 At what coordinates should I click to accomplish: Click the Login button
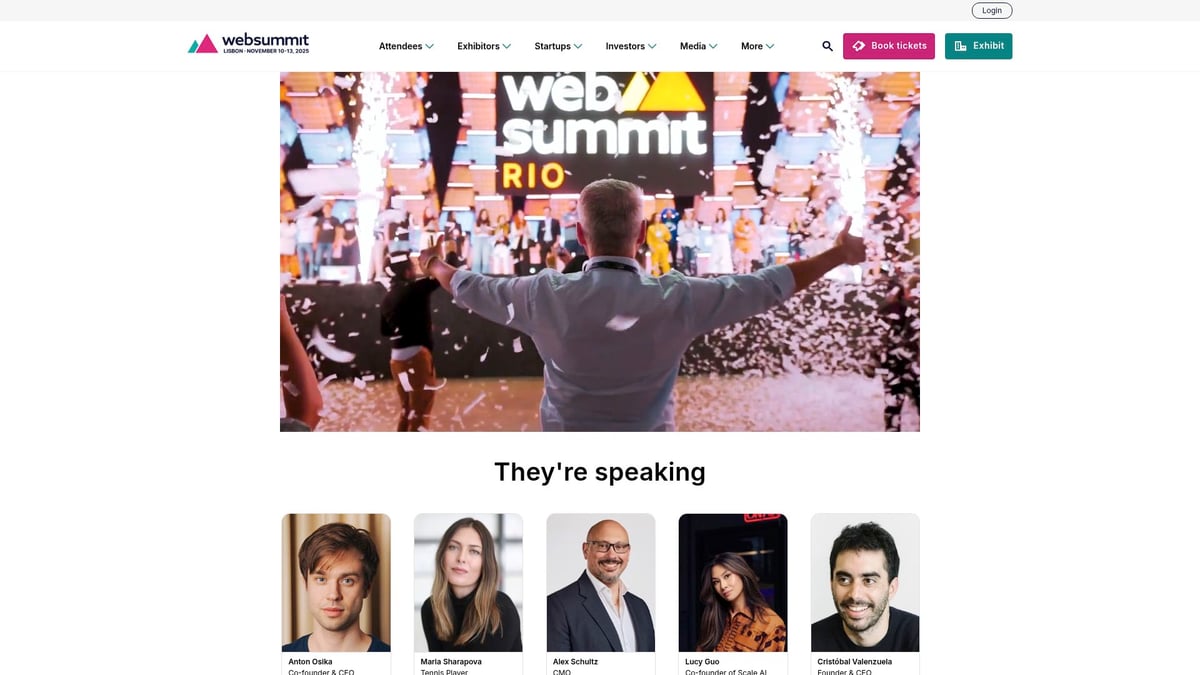(x=991, y=10)
